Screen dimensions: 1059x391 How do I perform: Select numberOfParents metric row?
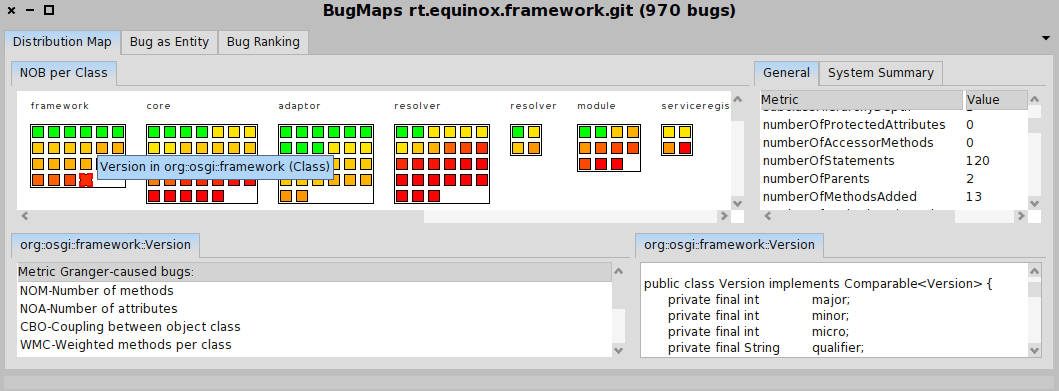(894, 179)
